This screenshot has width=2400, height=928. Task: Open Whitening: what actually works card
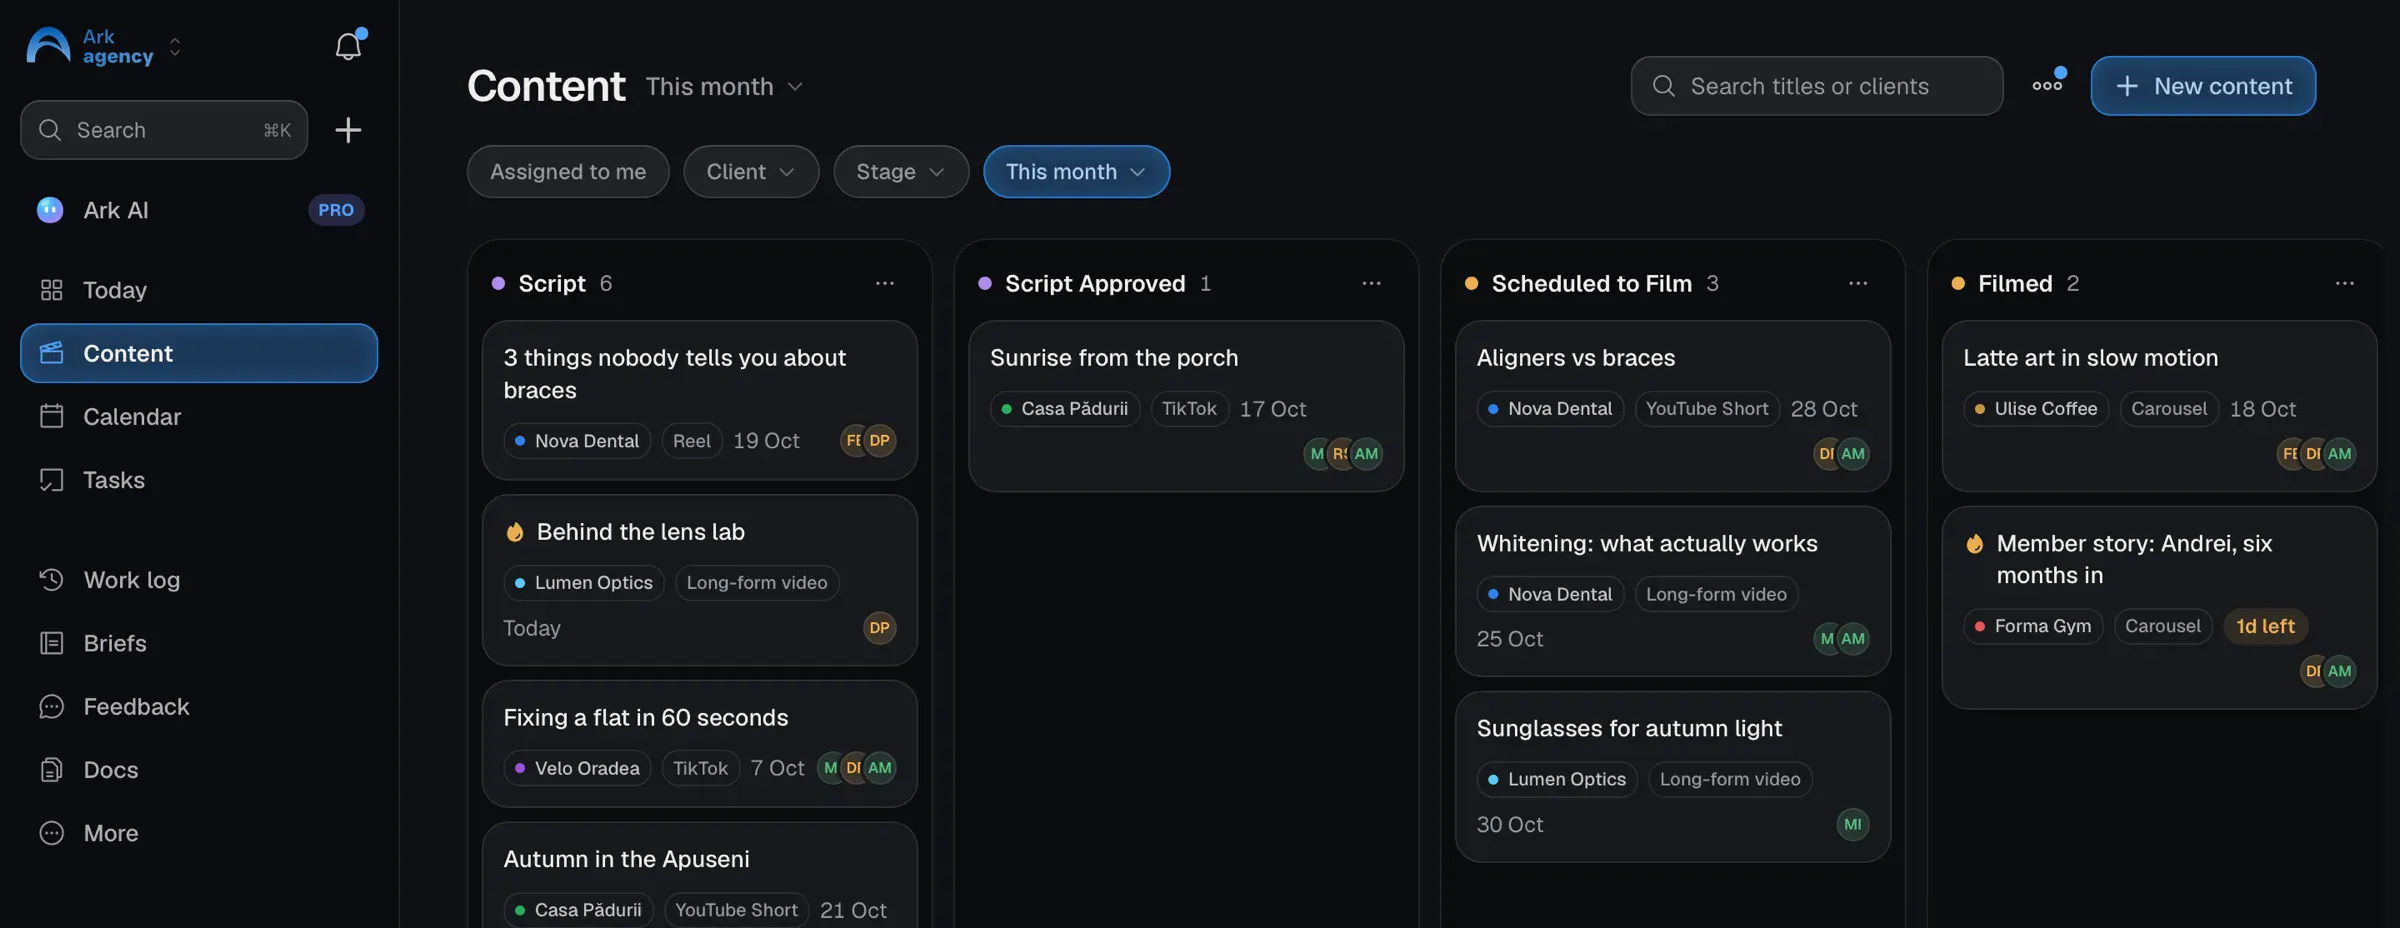tap(1673, 591)
